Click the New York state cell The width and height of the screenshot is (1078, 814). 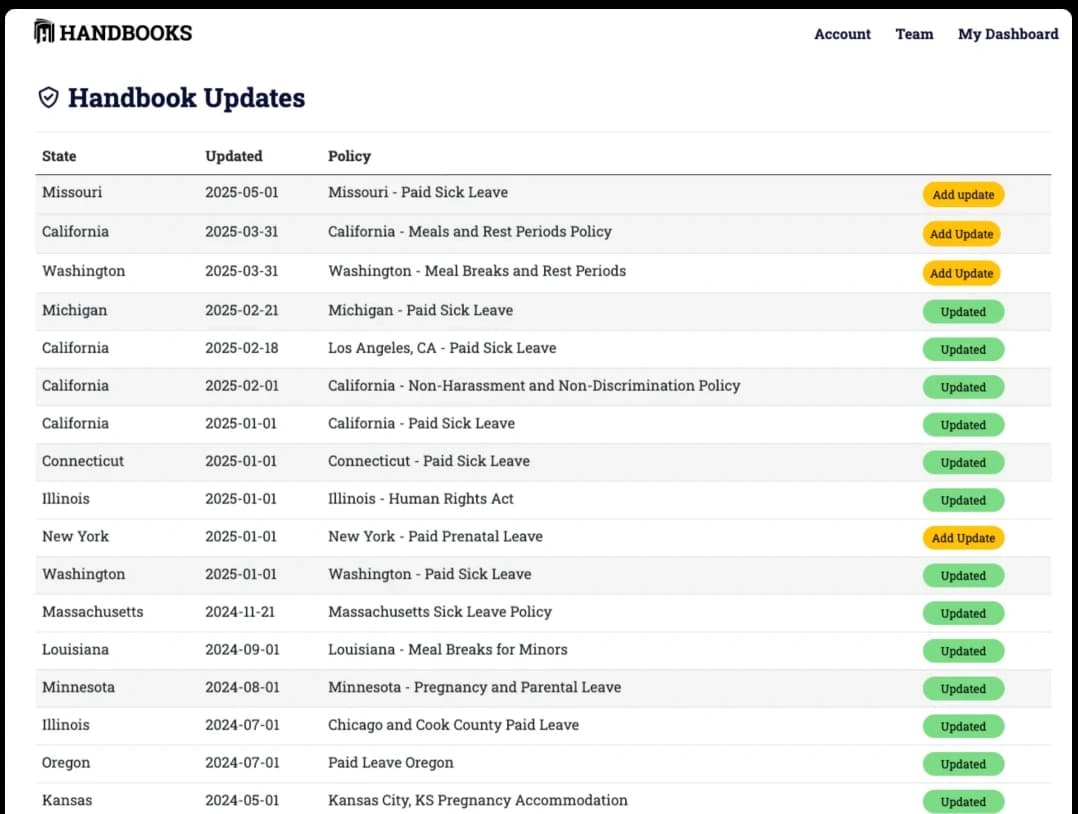pyautogui.click(x=75, y=536)
